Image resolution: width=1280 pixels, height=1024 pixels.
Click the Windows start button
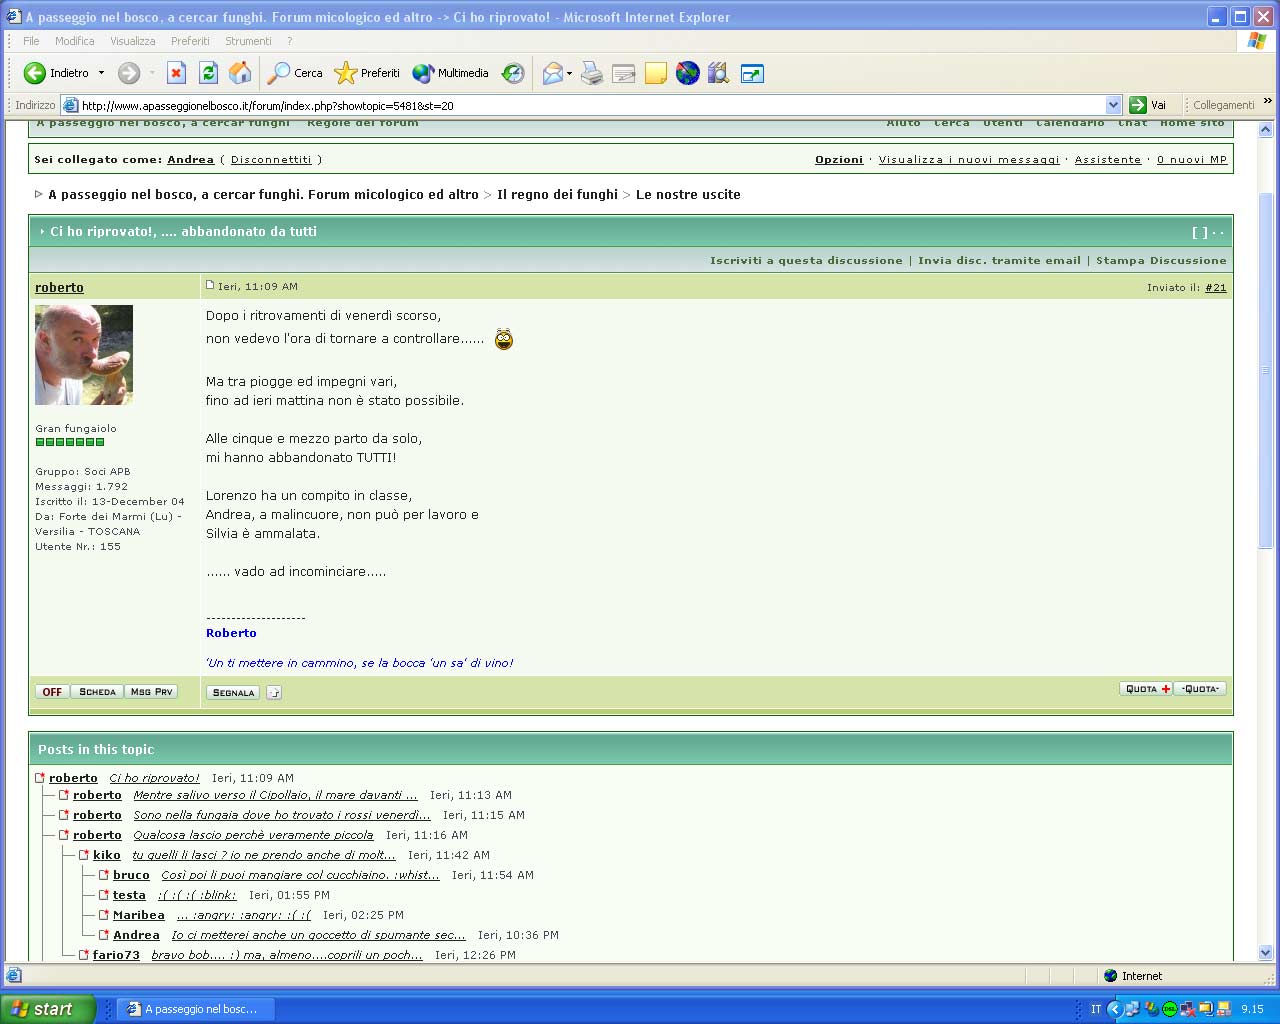[47, 1009]
